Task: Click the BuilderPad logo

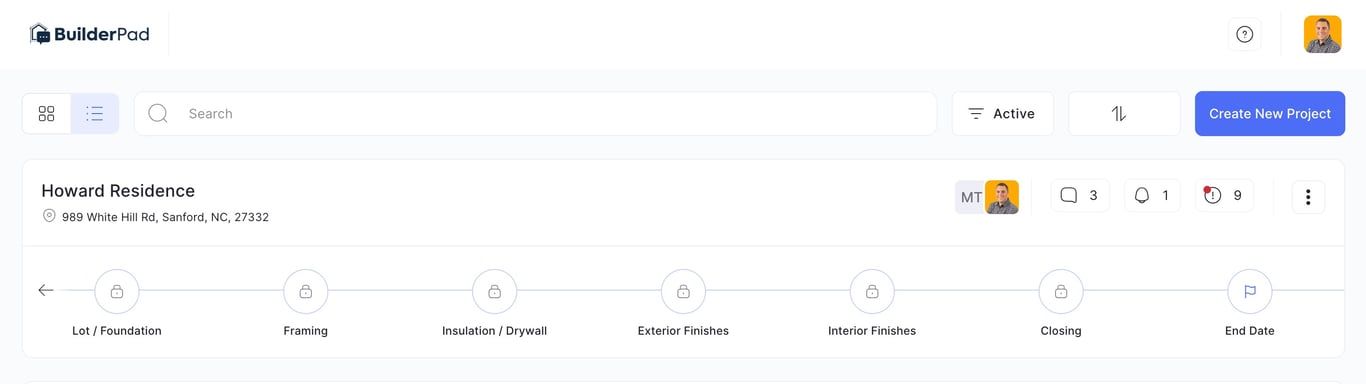Action: pos(89,34)
